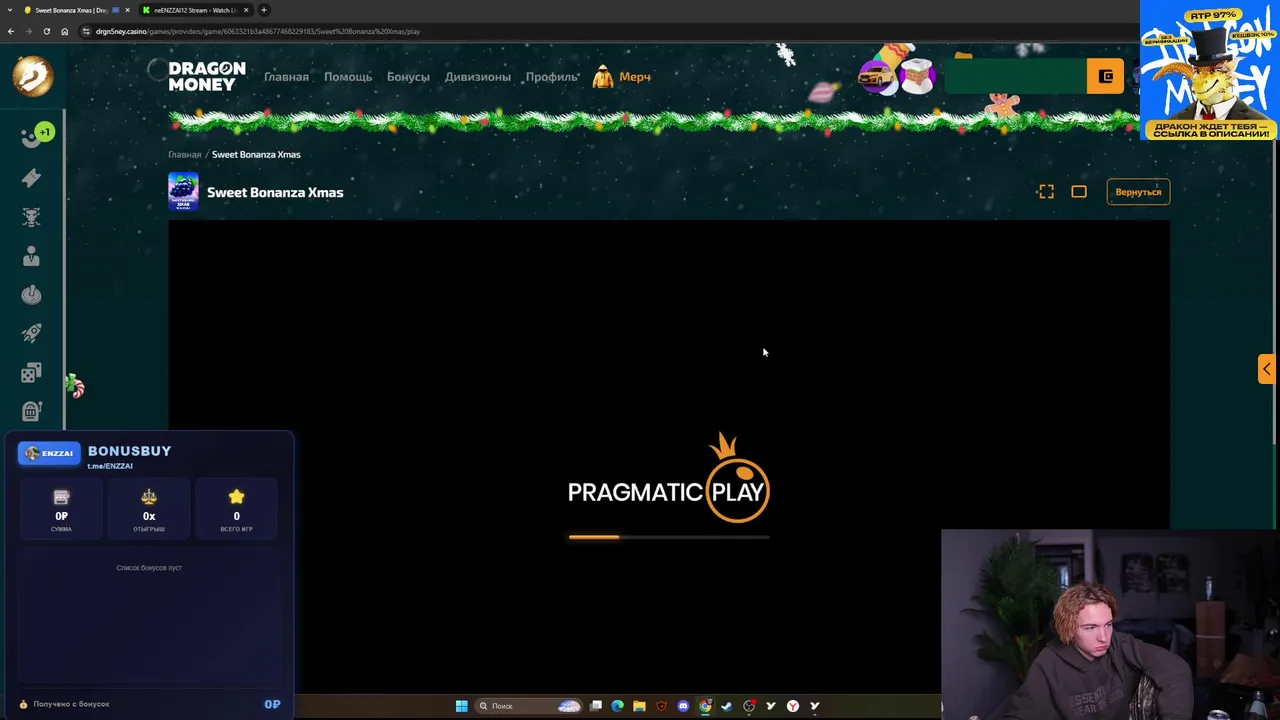Open the red shield app on the taskbar

661,706
